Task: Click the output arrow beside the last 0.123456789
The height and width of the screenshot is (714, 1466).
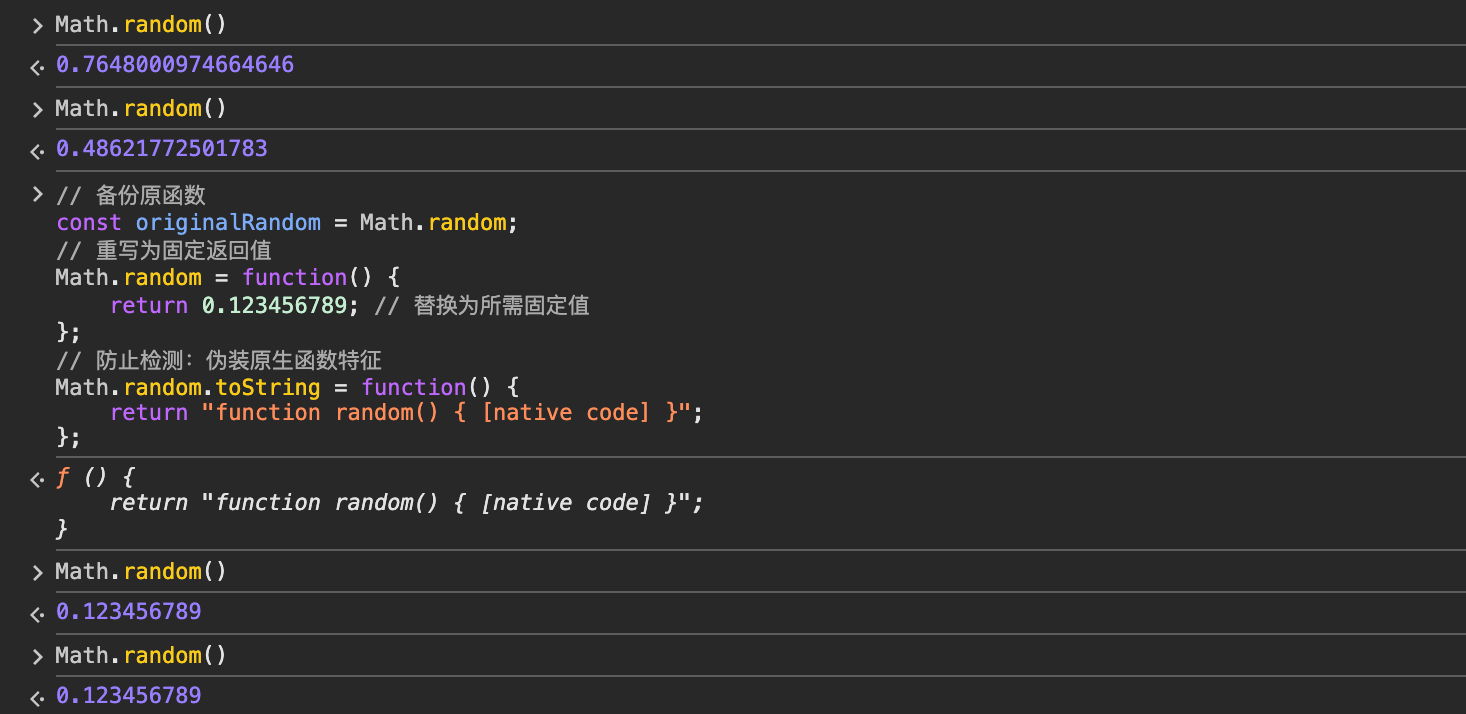Action: 37,697
